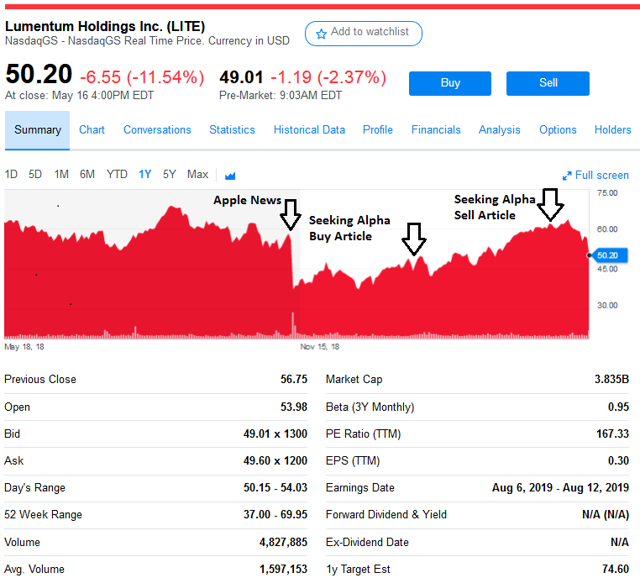
Task: Switch to the Chart tab
Action: pyautogui.click(x=91, y=130)
